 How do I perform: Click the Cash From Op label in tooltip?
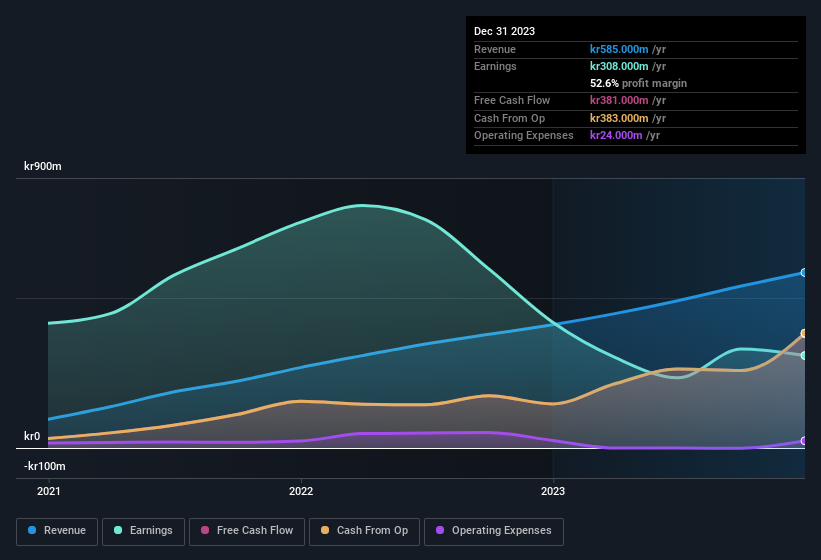click(509, 118)
